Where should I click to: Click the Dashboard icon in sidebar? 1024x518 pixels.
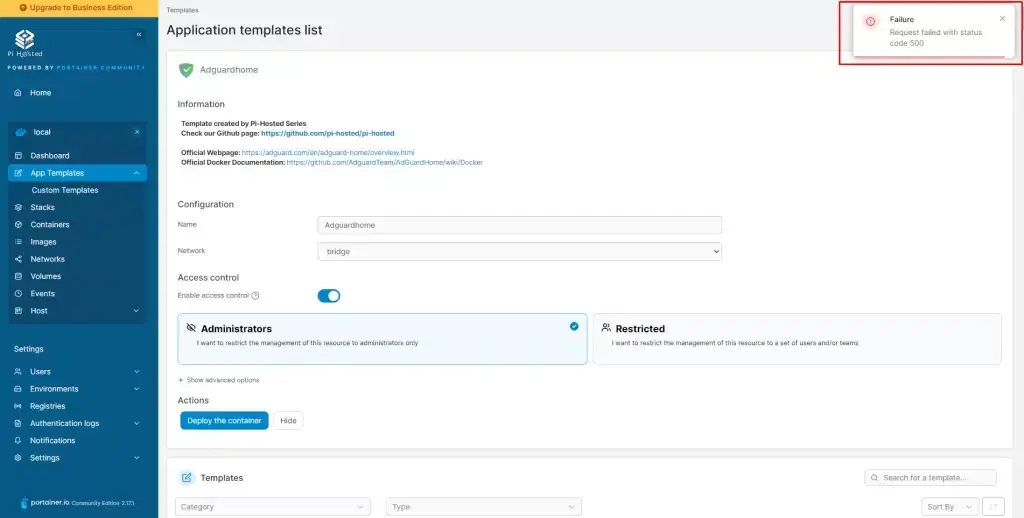(18, 155)
